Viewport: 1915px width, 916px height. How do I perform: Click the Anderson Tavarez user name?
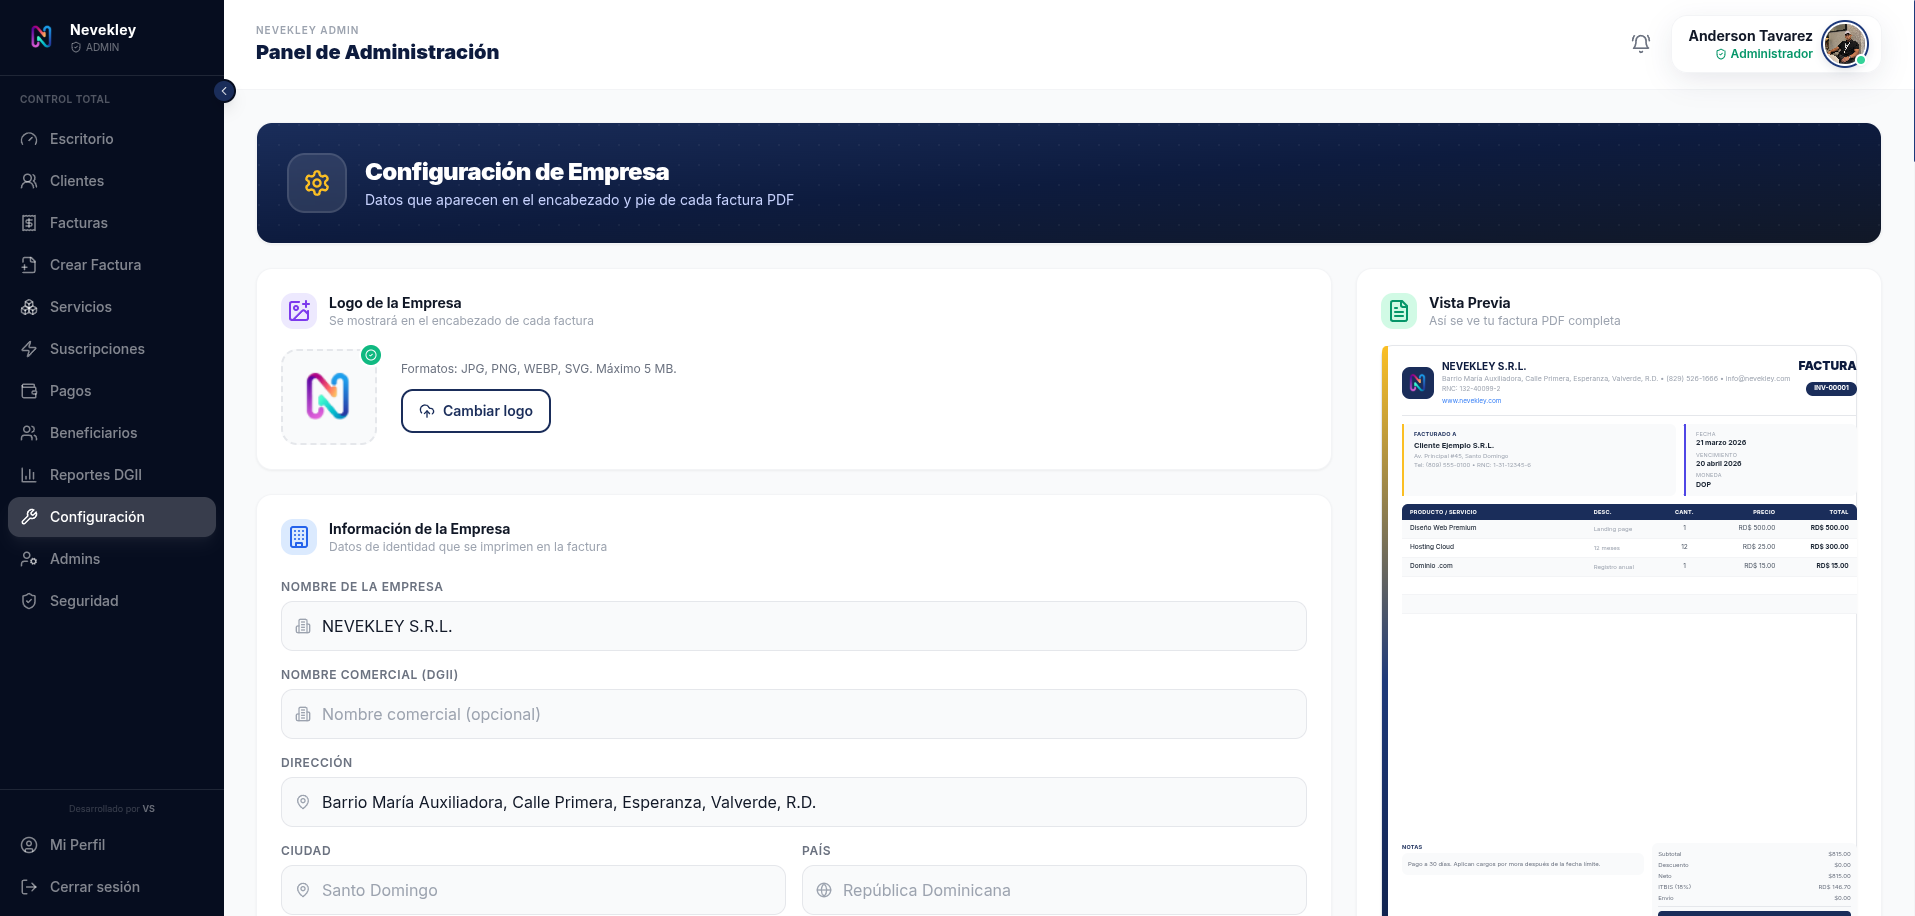(1750, 36)
